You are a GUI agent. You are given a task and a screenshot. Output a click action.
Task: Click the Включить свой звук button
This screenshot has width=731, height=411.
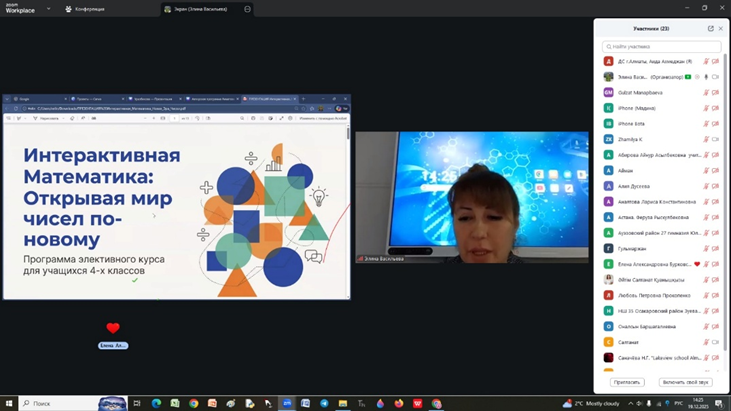686,382
